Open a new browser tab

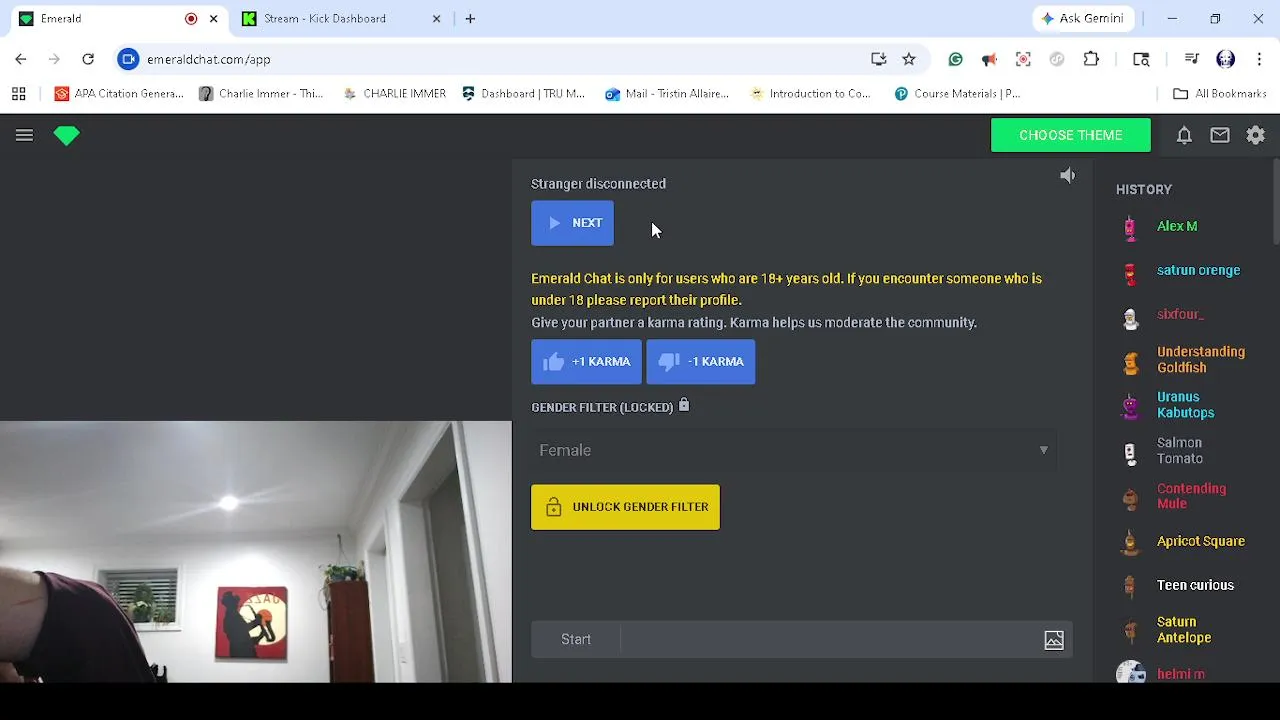coord(470,18)
